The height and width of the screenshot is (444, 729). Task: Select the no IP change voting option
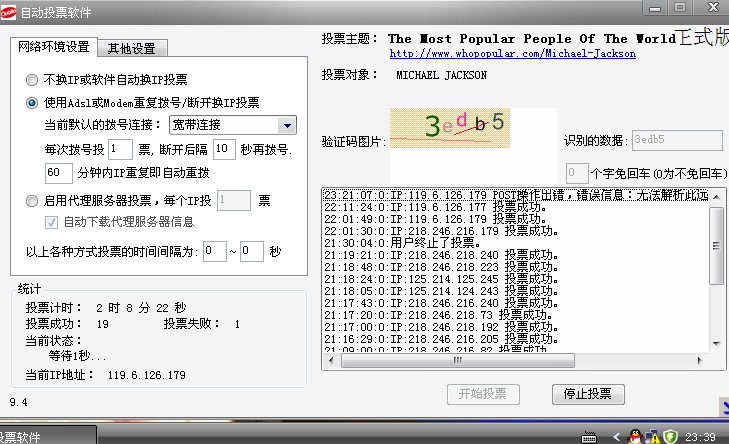33,79
